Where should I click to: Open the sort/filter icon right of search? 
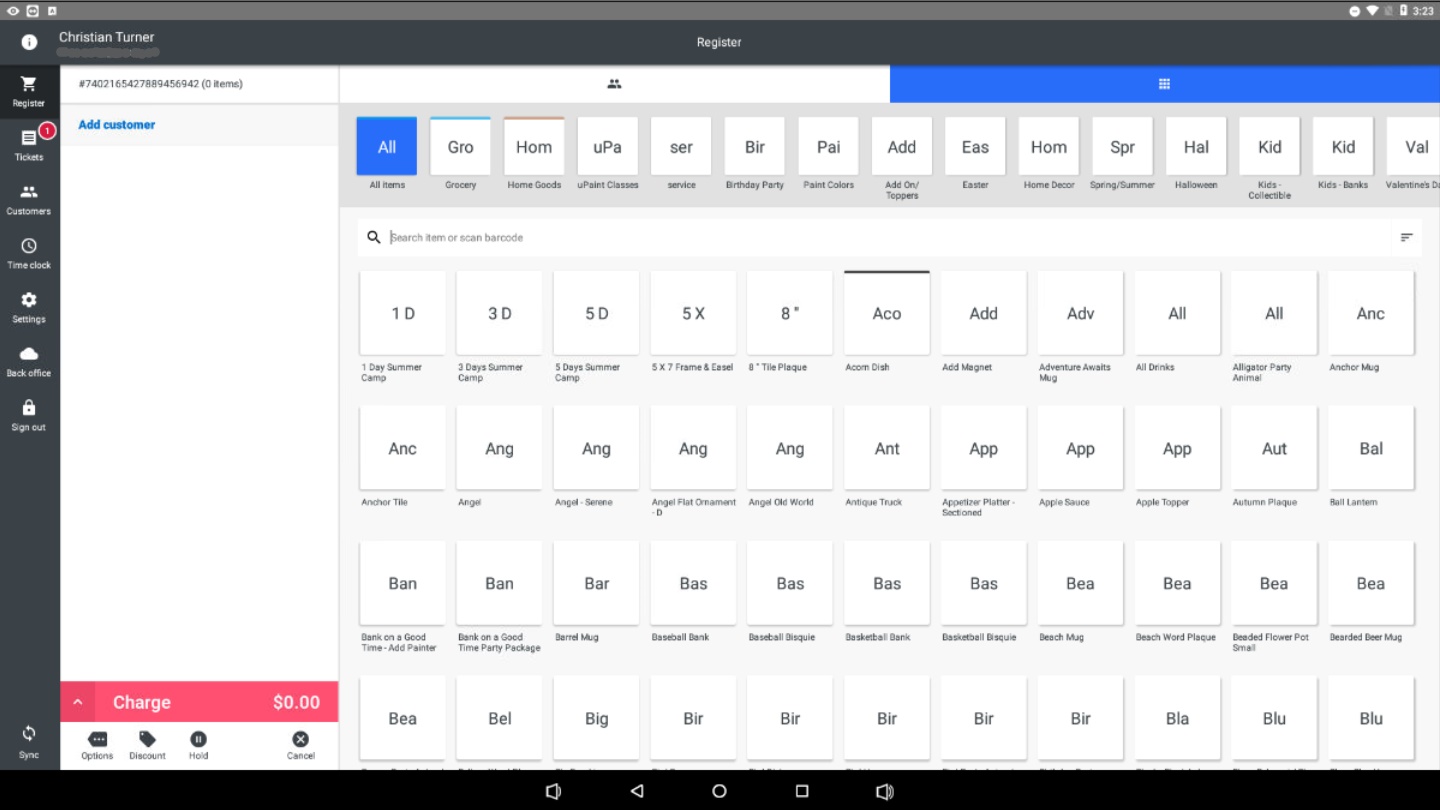coord(1406,237)
